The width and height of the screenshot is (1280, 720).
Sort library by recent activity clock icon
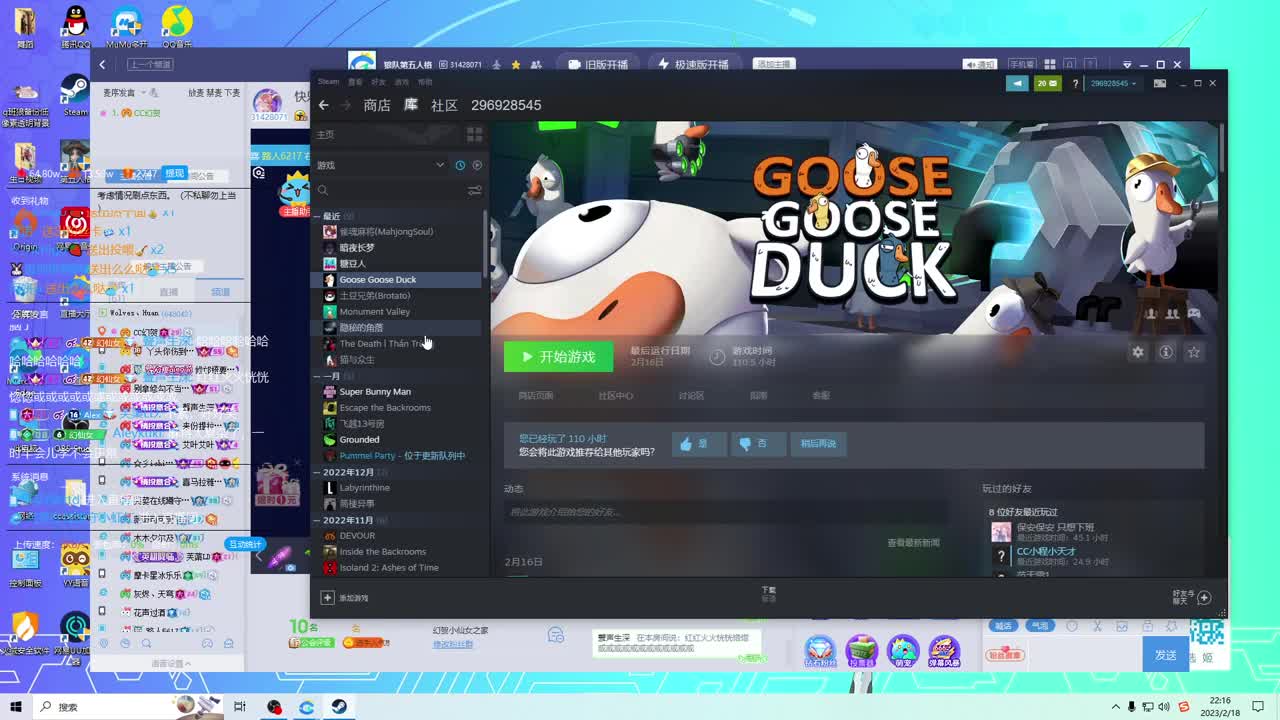click(x=460, y=165)
